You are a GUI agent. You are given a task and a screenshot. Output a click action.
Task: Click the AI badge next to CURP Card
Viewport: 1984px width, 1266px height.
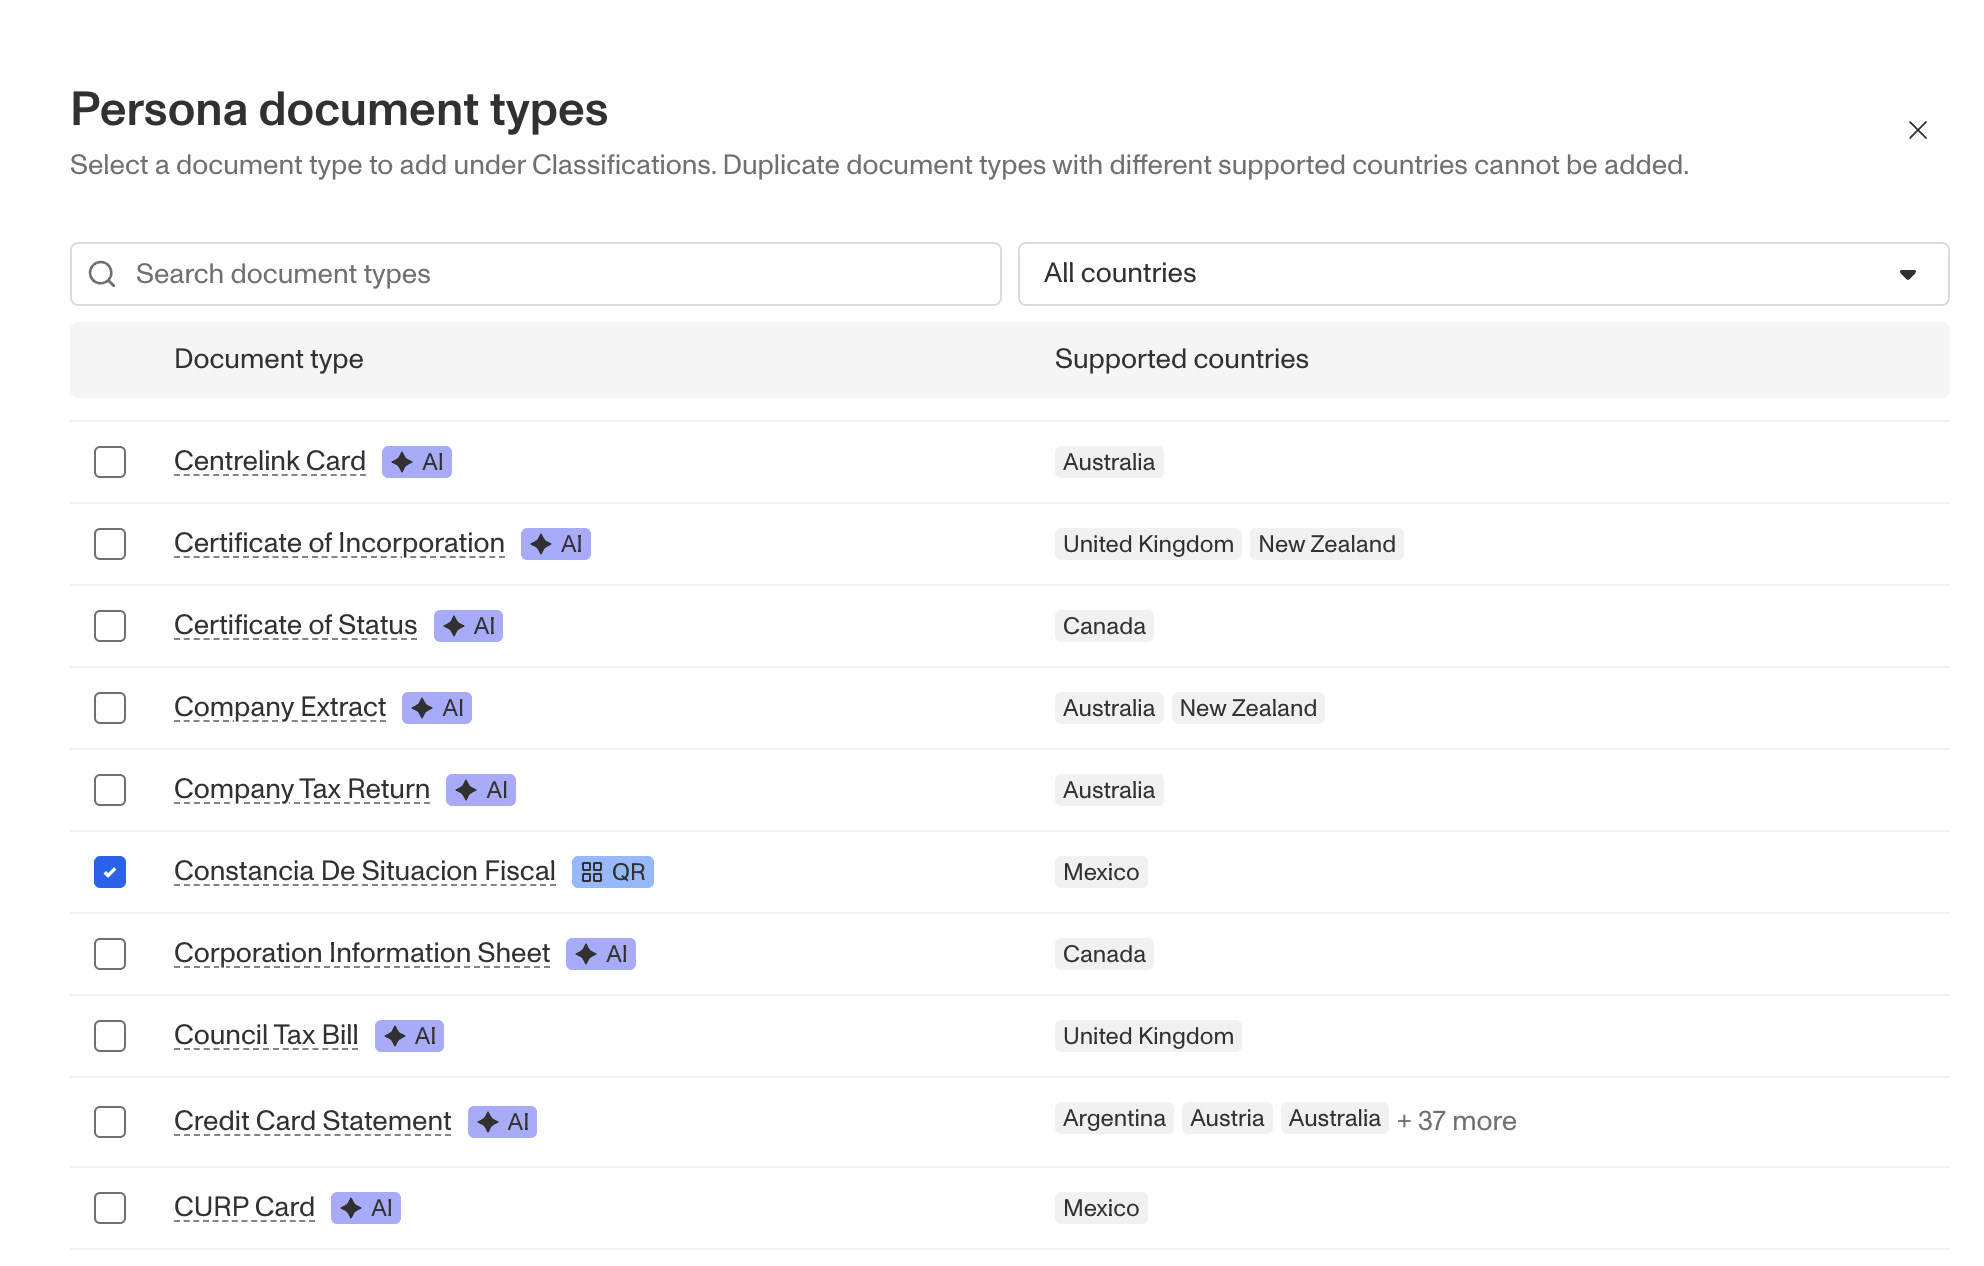pyautogui.click(x=366, y=1208)
